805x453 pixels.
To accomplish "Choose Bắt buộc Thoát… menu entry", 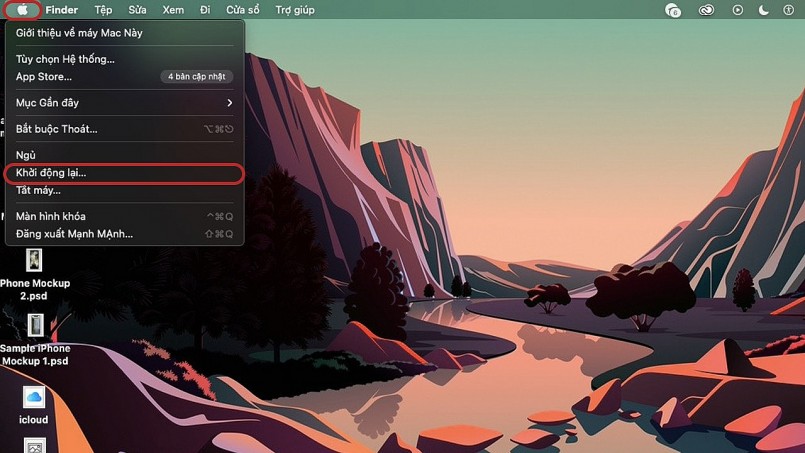I will 56,129.
